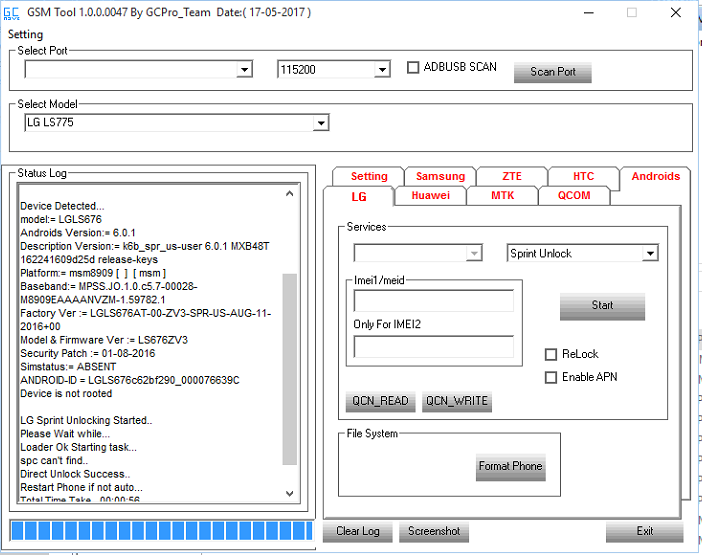Expand the LG LS775 model dropdown
Screen dimensions: 702x555
click(x=321, y=123)
